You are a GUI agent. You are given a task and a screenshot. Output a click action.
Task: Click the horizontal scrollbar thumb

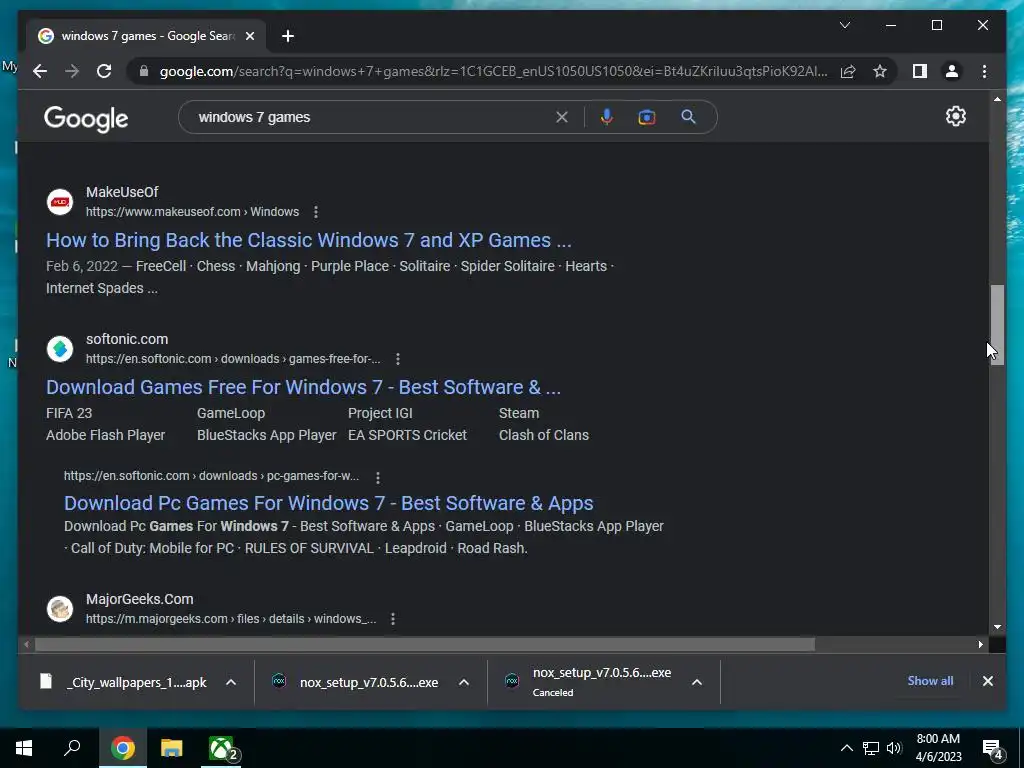pyautogui.click(x=424, y=645)
